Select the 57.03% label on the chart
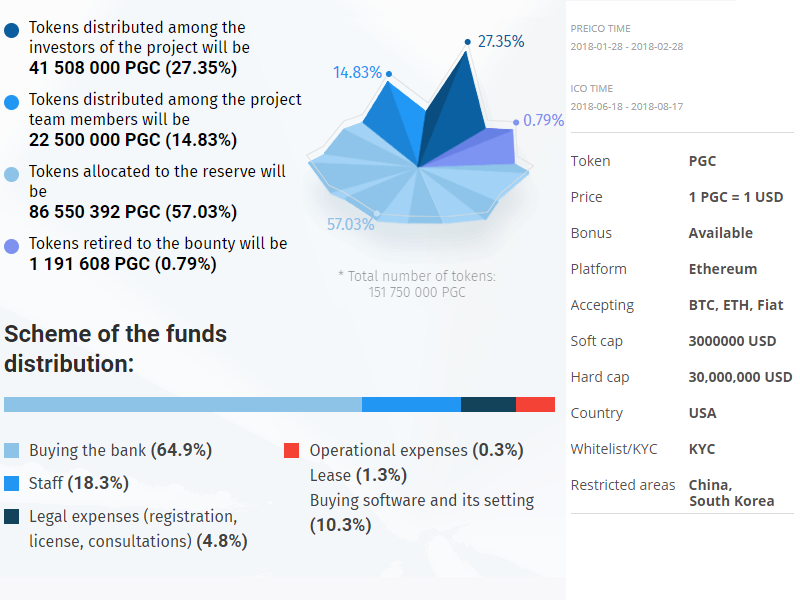The height and width of the screenshot is (600, 800). [351, 224]
